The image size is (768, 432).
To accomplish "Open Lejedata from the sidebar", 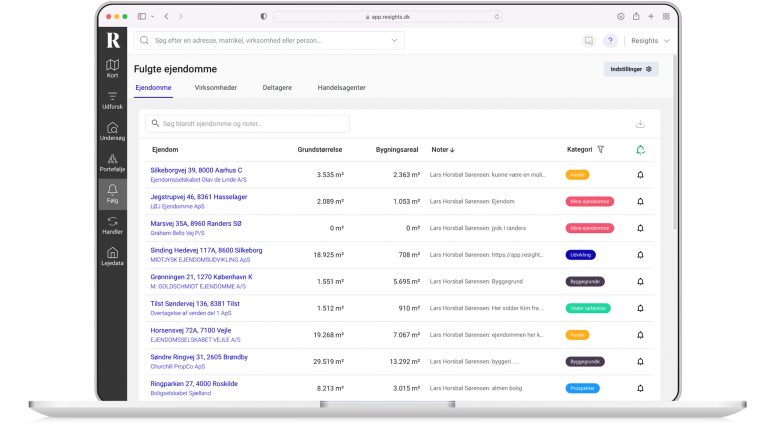I will [113, 256].
